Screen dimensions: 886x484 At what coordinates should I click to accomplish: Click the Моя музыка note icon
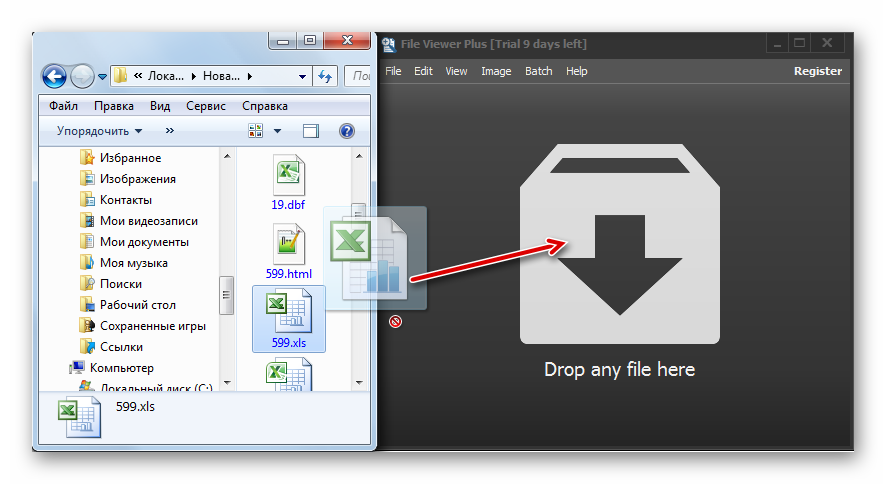pyautogui.click(x=87, y=262)
